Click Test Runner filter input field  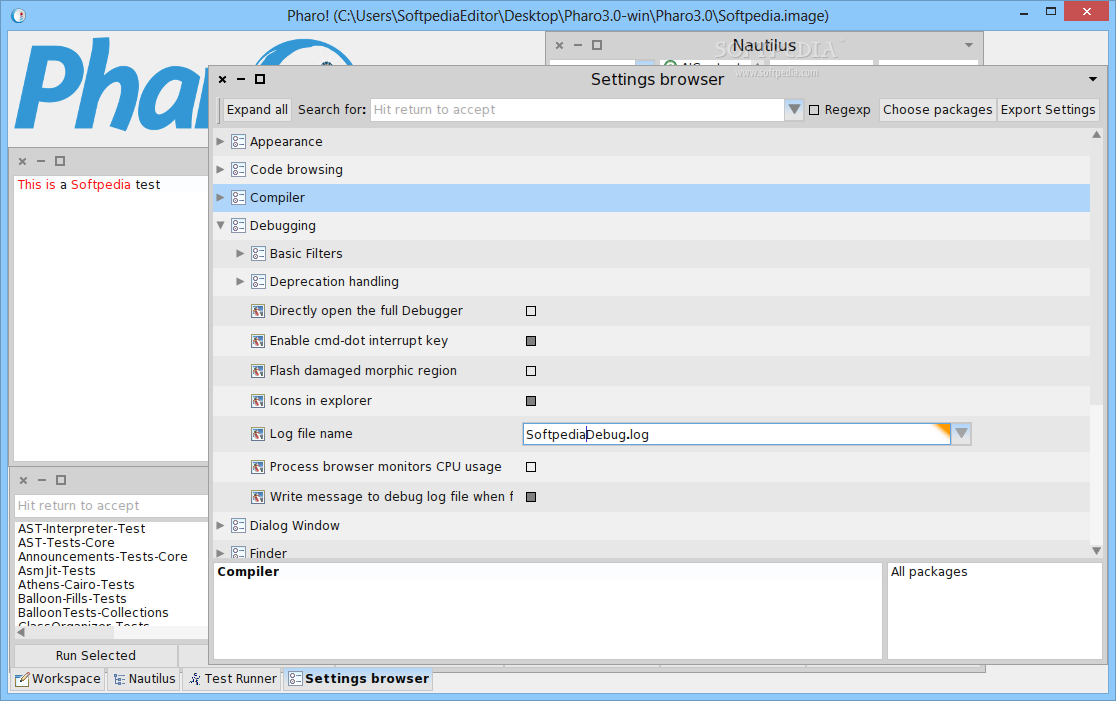[x=111, y=506]
